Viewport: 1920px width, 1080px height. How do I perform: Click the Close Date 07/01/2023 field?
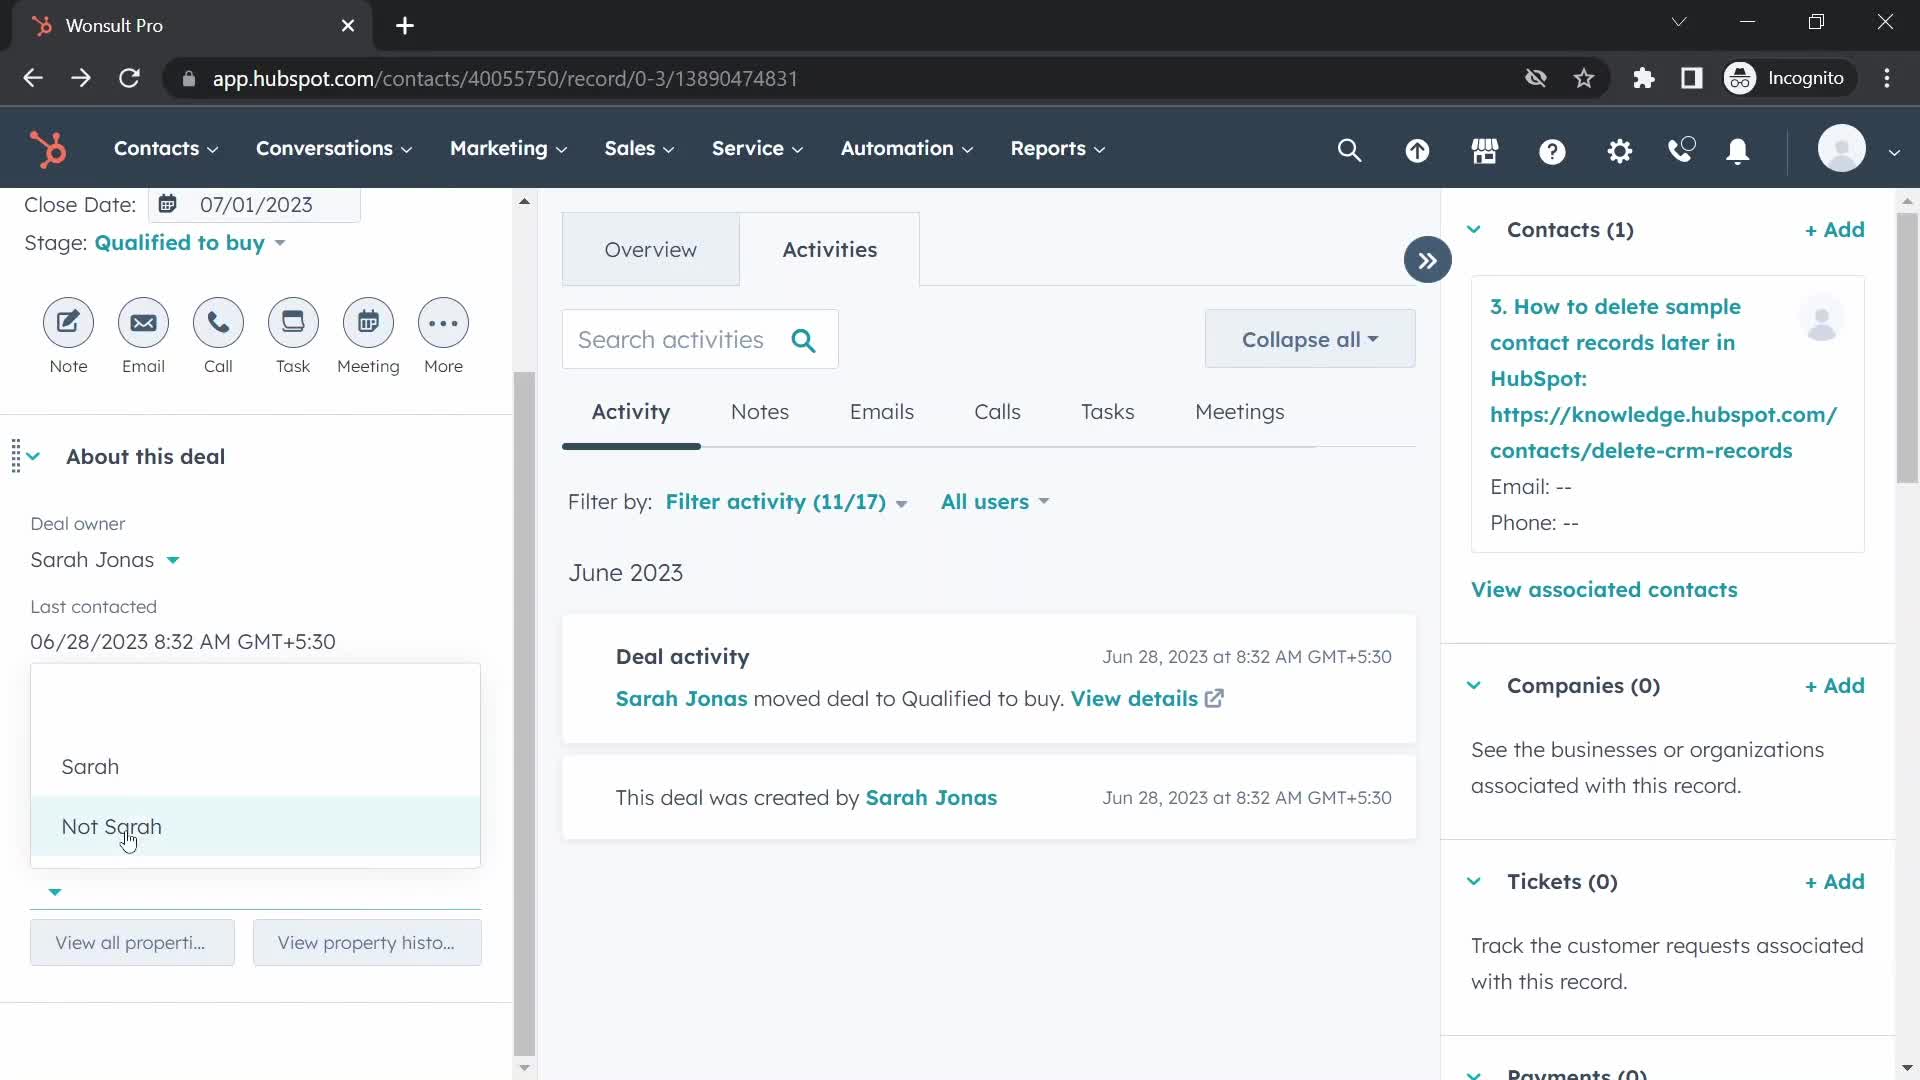(255, 205)
